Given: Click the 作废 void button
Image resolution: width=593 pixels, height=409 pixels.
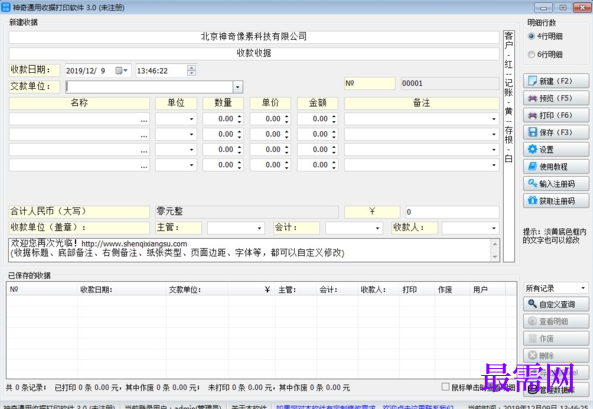Looking at the screenshot, I should (556, 339).
